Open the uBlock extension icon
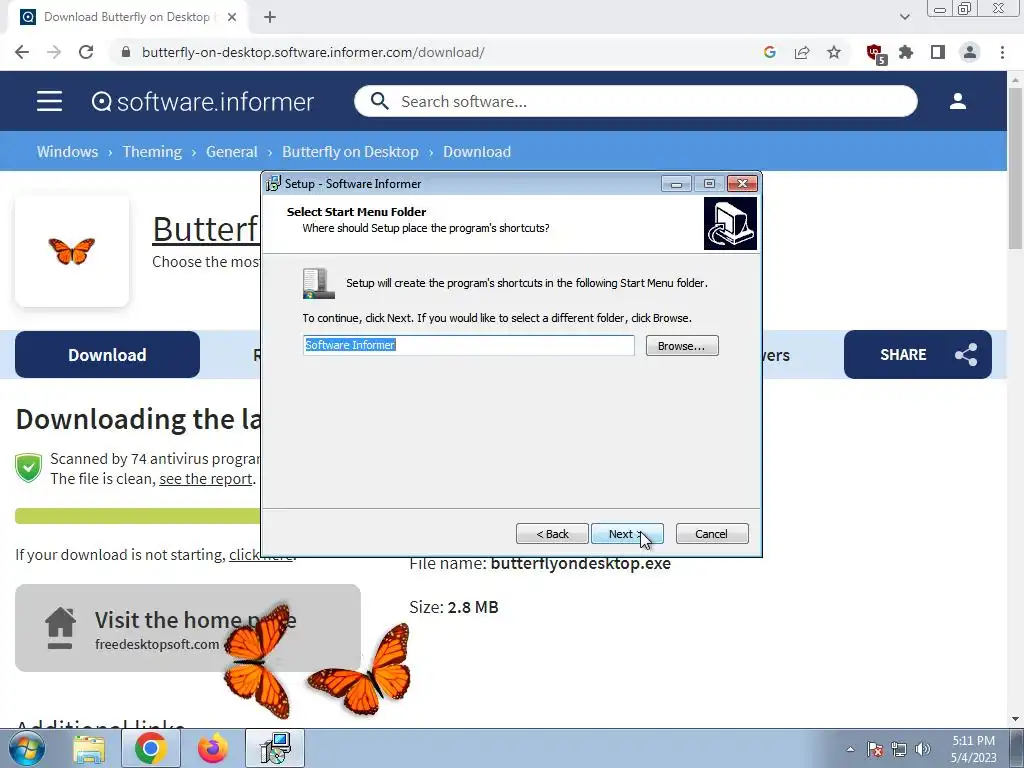Screen dimensions: 1024x768 point(875,54)
